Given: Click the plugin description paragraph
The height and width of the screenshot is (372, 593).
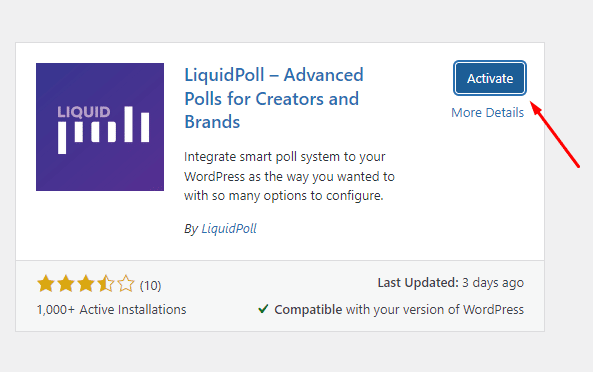Looking at the screenshot, I should point(289,176).
